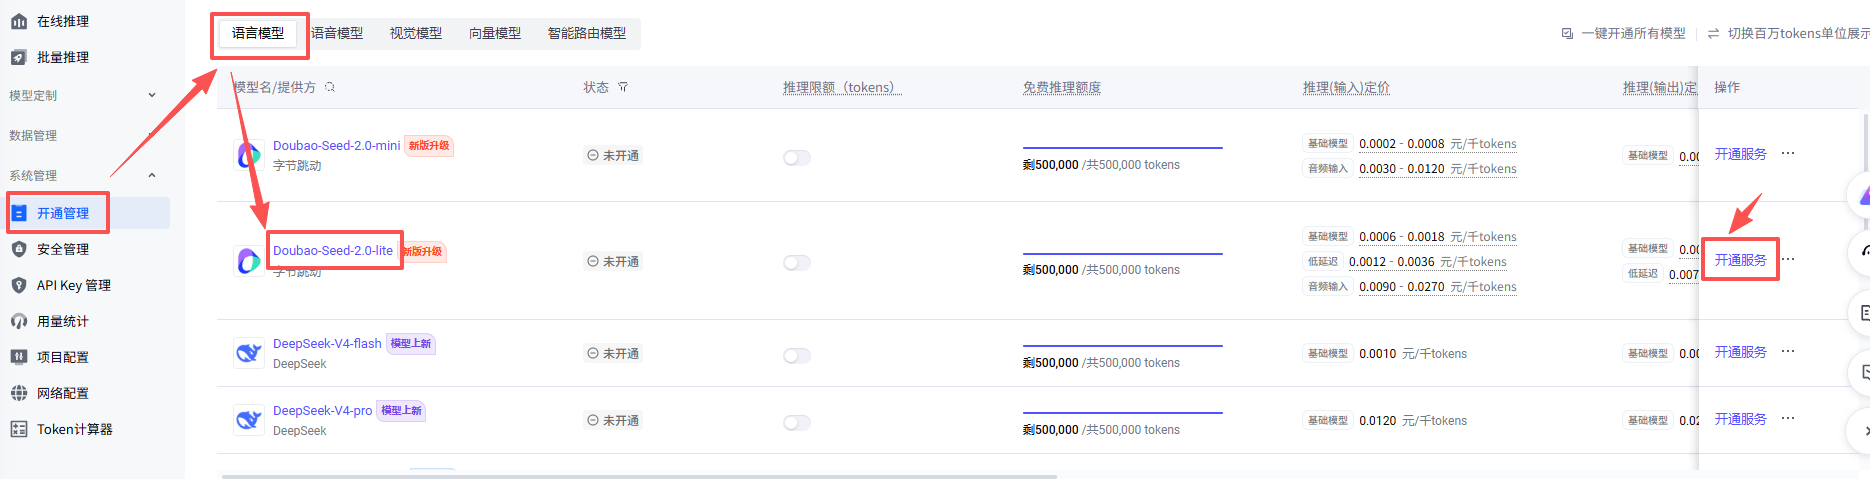Open 批量推理 in the sidebar

pos(62,57)
